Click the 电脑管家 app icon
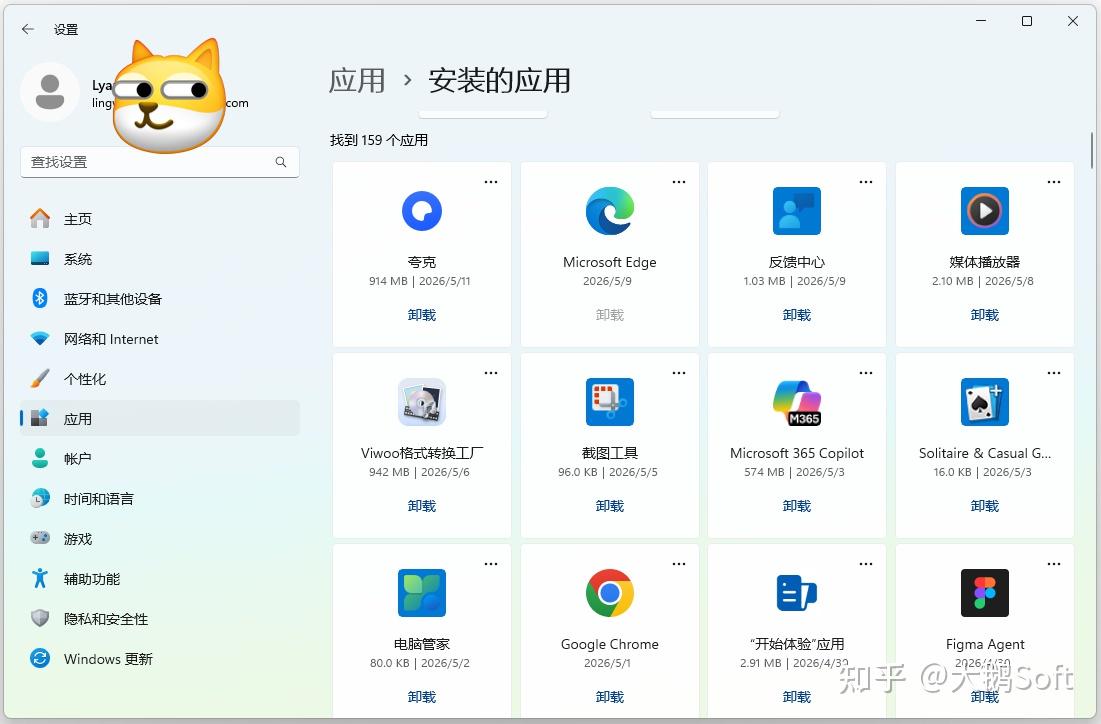The image size is (1101, 724). coord(421,593)
